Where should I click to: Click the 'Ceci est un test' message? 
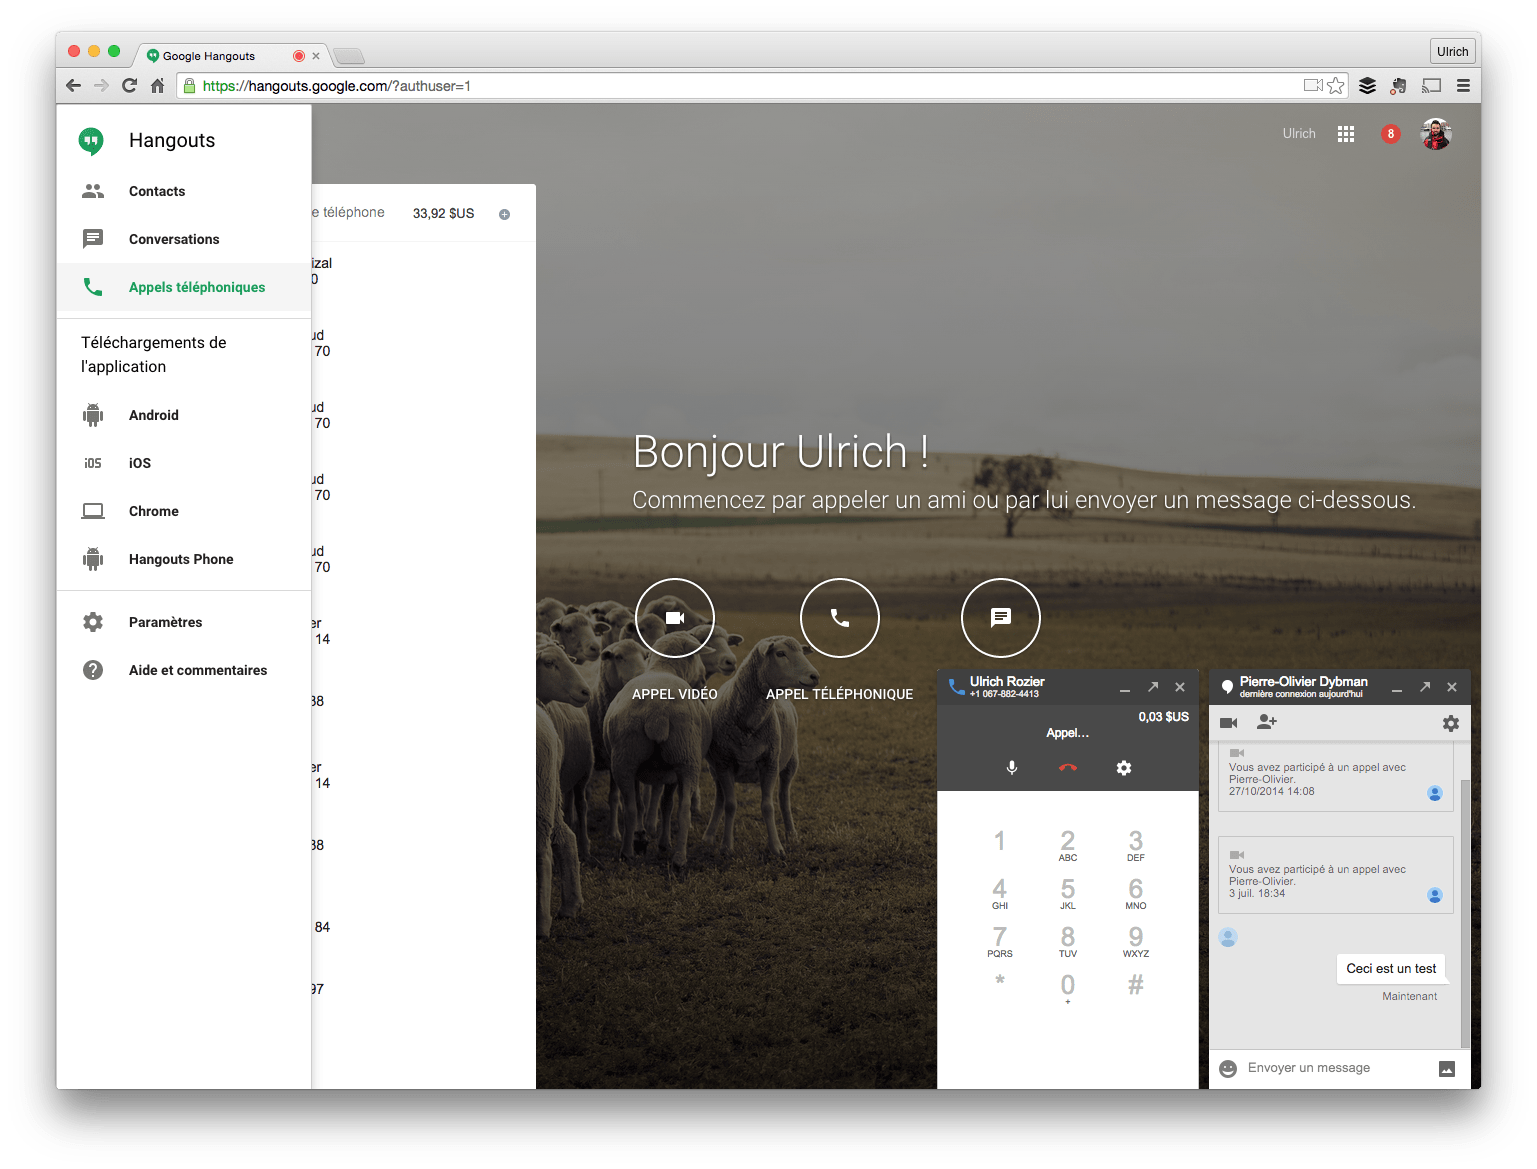(x=1391, y=969)
